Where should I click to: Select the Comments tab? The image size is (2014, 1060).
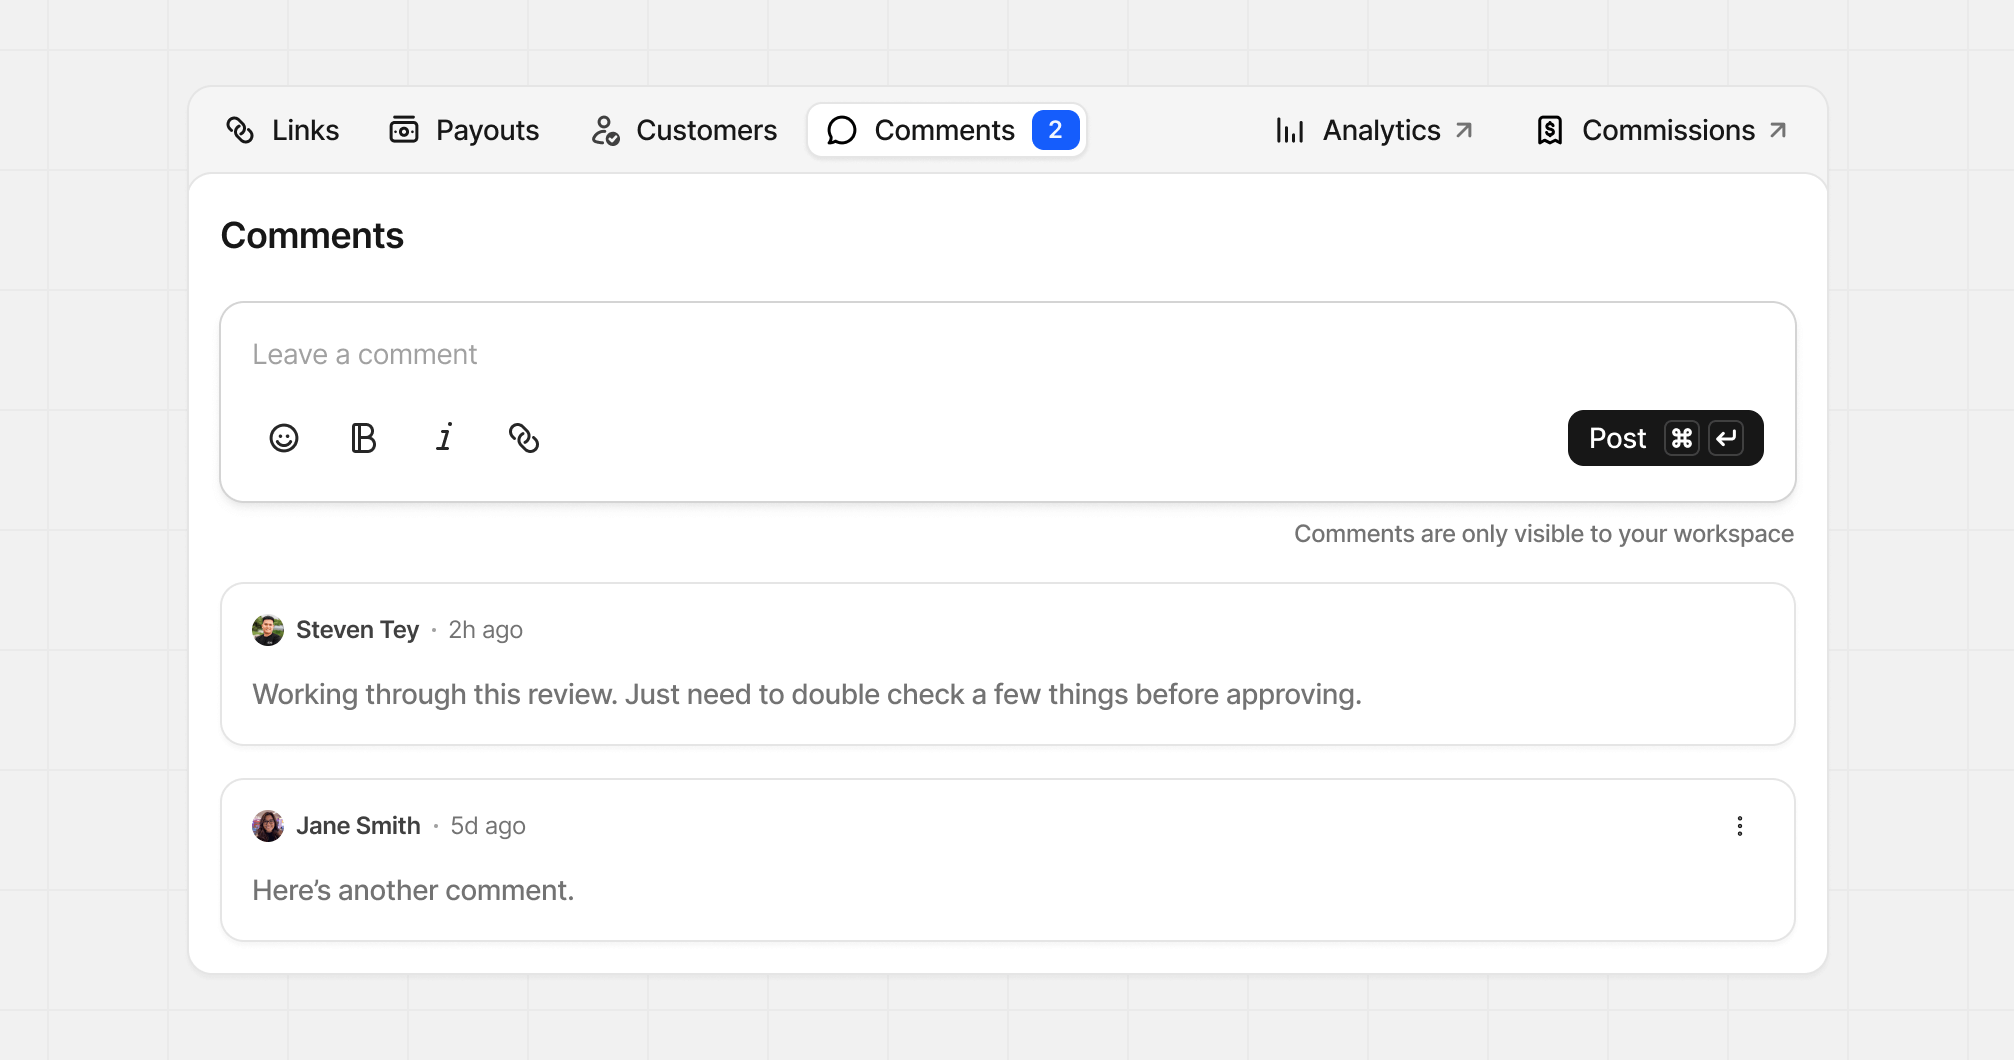pyautogui.click(x=947, y=130)
